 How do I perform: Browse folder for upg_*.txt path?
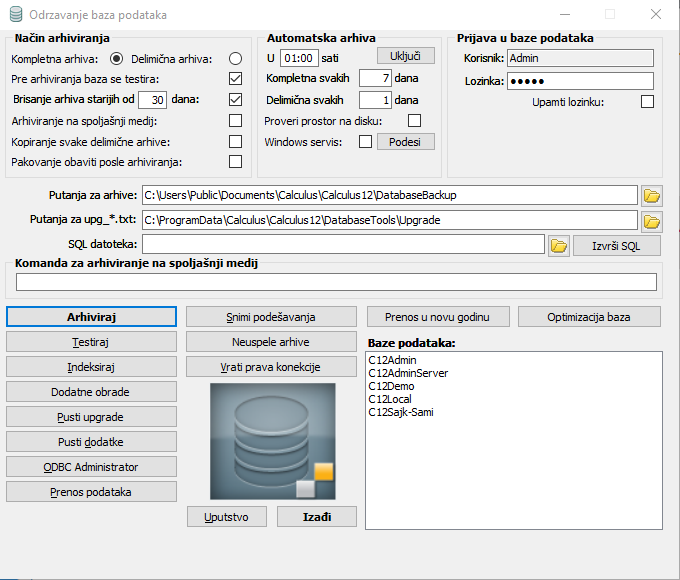click(x=651, y=220)
